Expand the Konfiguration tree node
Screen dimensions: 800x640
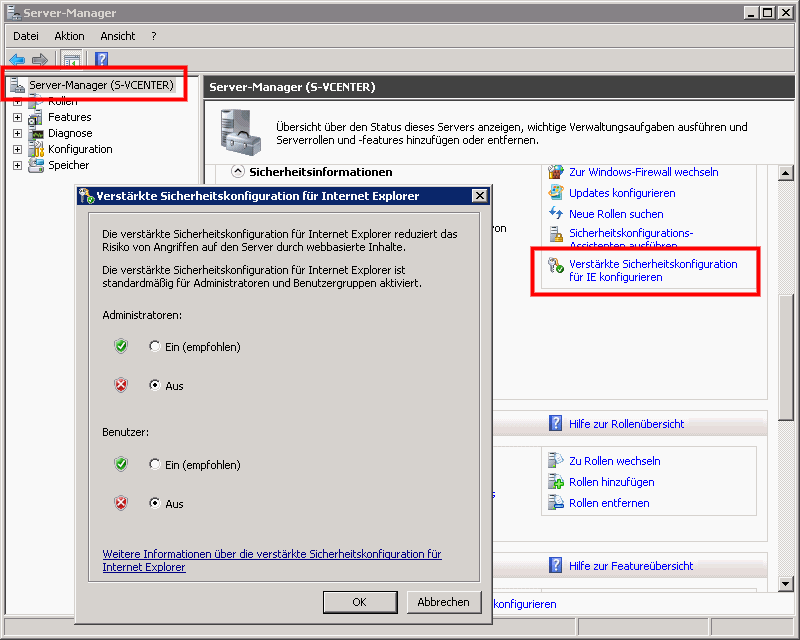(x=17, y=149)
